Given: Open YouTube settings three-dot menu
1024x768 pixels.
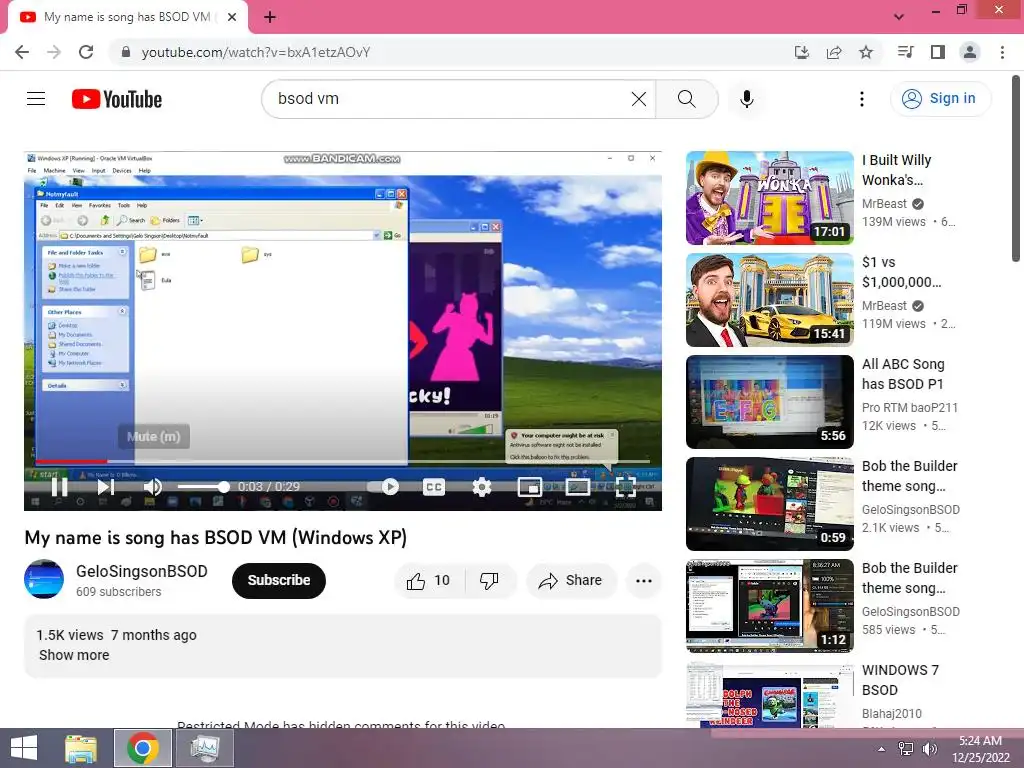Looking at the screenshot, I should coord(861,99).
